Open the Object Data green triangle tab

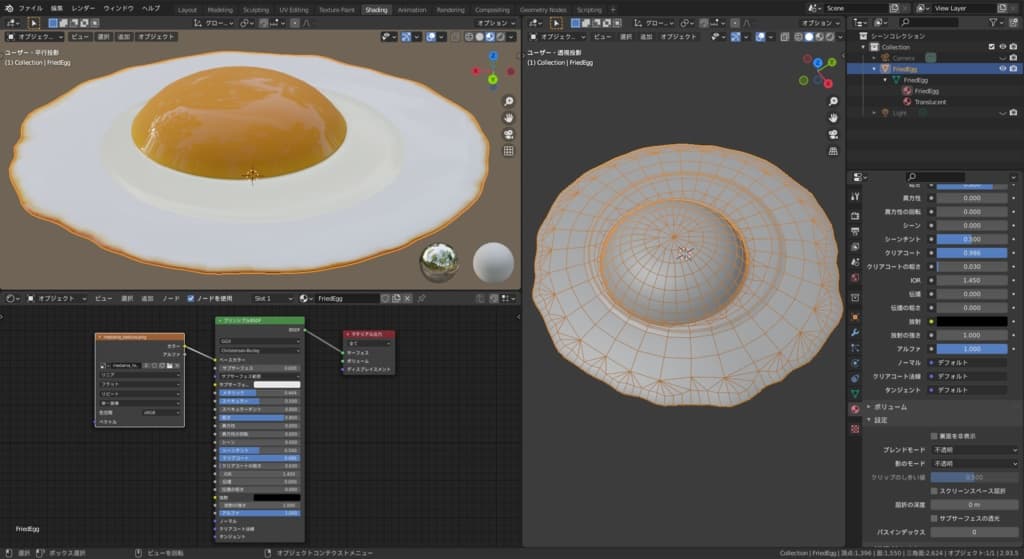(x=855, y=394)
